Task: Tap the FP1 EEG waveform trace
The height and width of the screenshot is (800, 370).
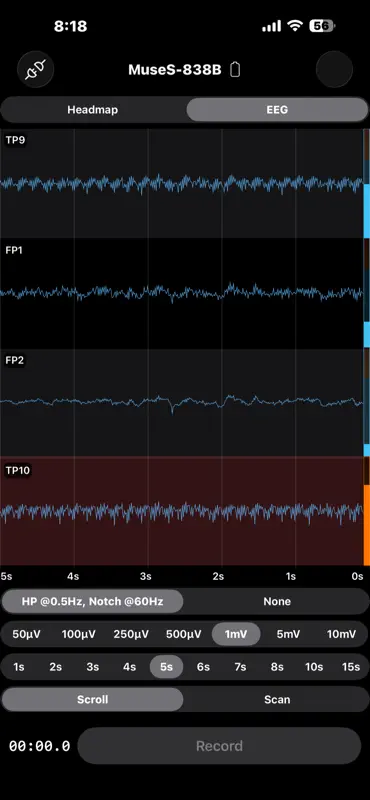Action: coord(182,293)
